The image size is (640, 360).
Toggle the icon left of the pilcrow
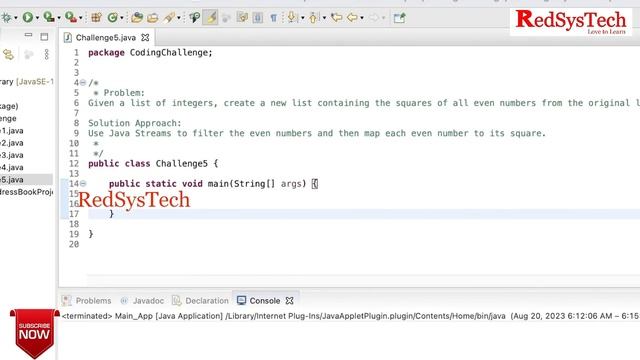point(258,18)
